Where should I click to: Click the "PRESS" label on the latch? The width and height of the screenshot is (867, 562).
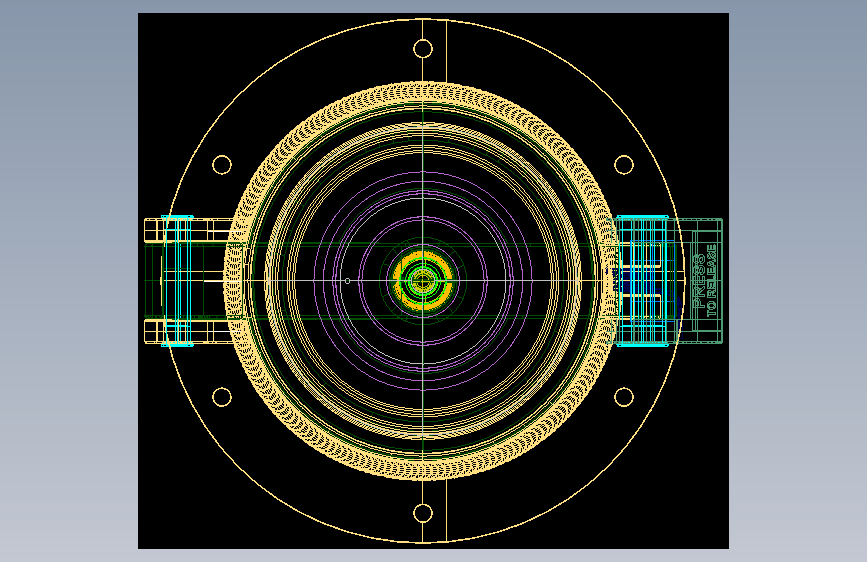pos(699,281)
